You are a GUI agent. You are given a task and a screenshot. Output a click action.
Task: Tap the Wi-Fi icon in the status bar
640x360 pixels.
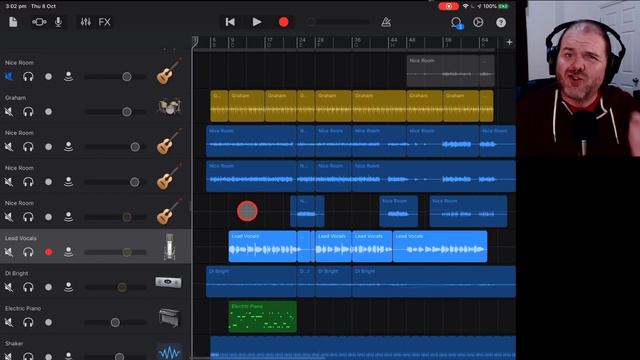point(465,6)
